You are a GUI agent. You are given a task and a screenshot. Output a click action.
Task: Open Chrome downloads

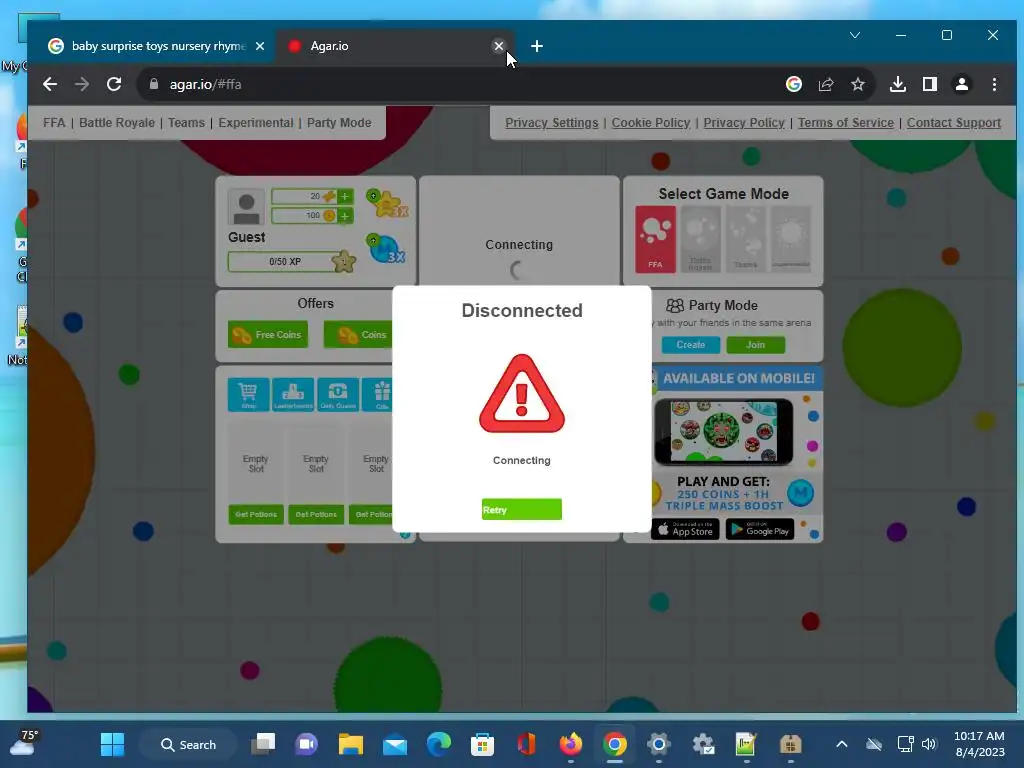898,84
